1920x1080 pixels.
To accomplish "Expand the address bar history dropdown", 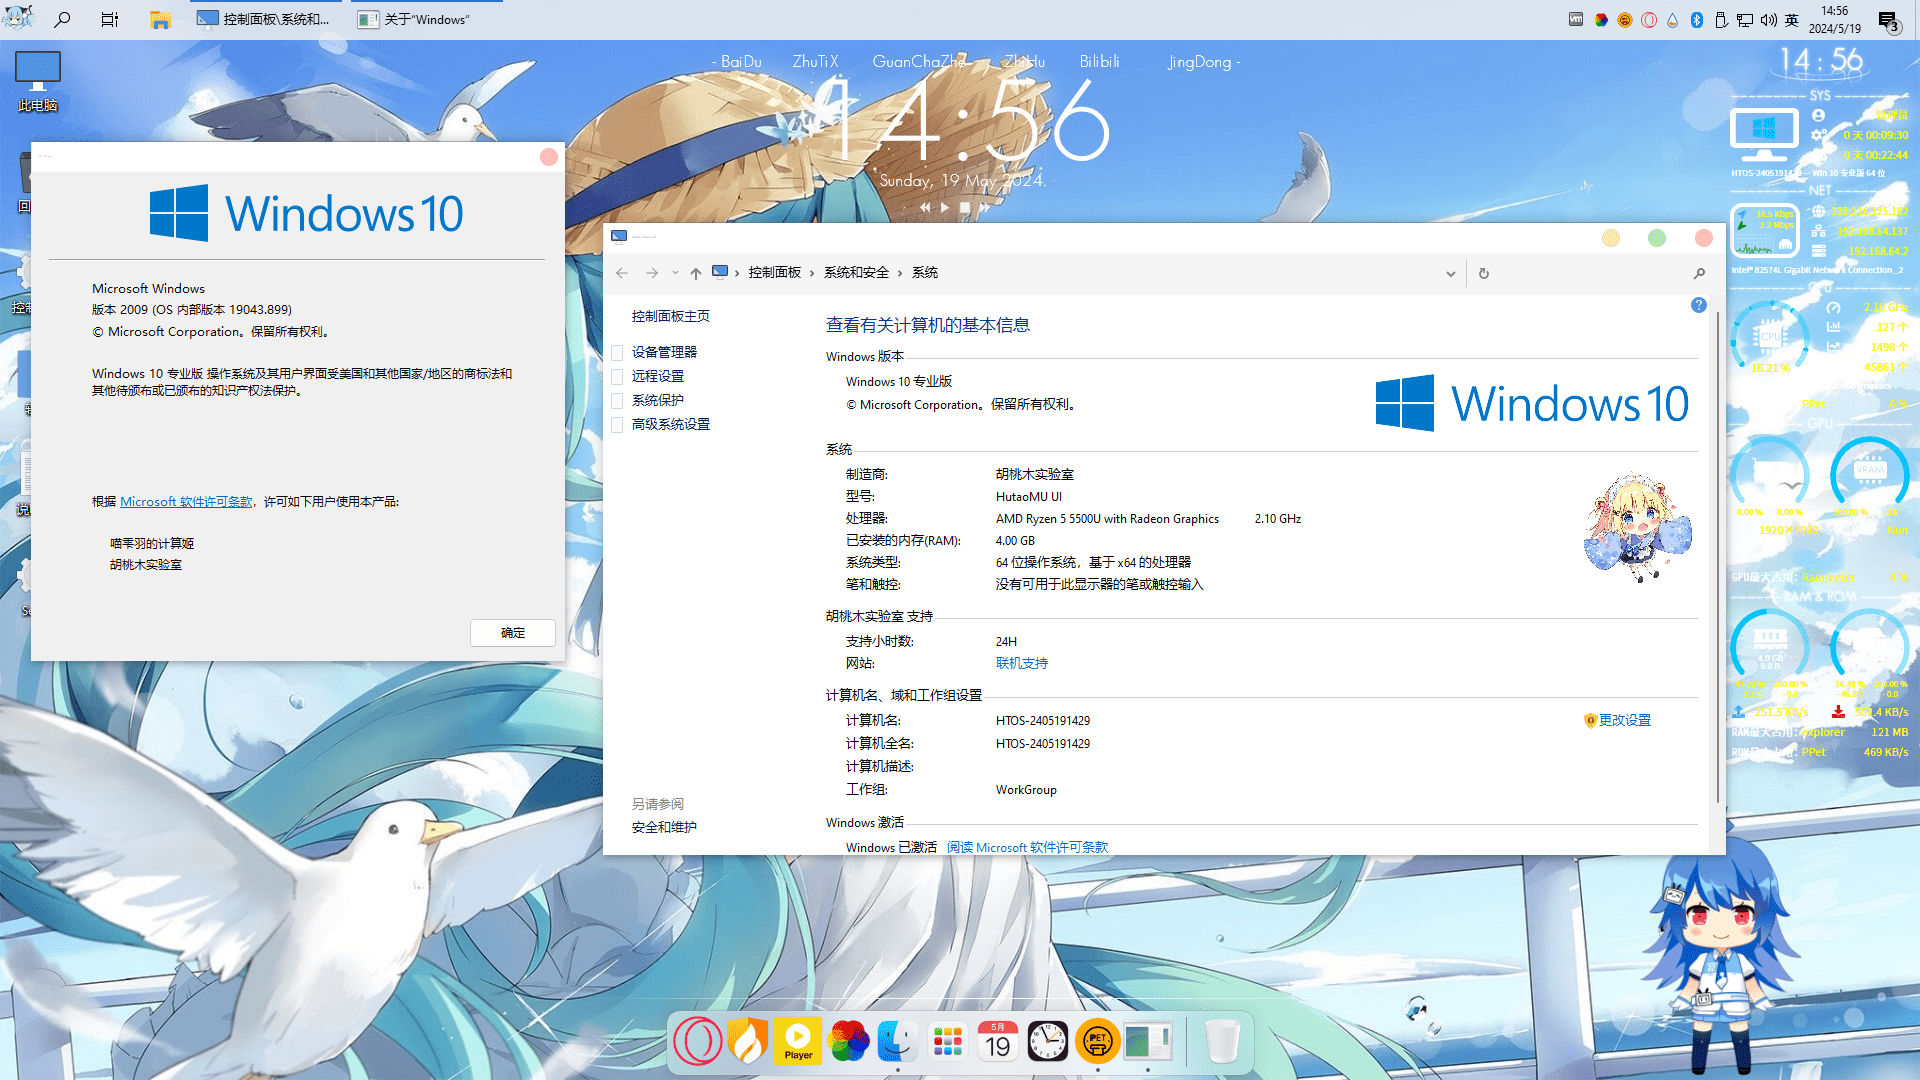I will 1451,273.
